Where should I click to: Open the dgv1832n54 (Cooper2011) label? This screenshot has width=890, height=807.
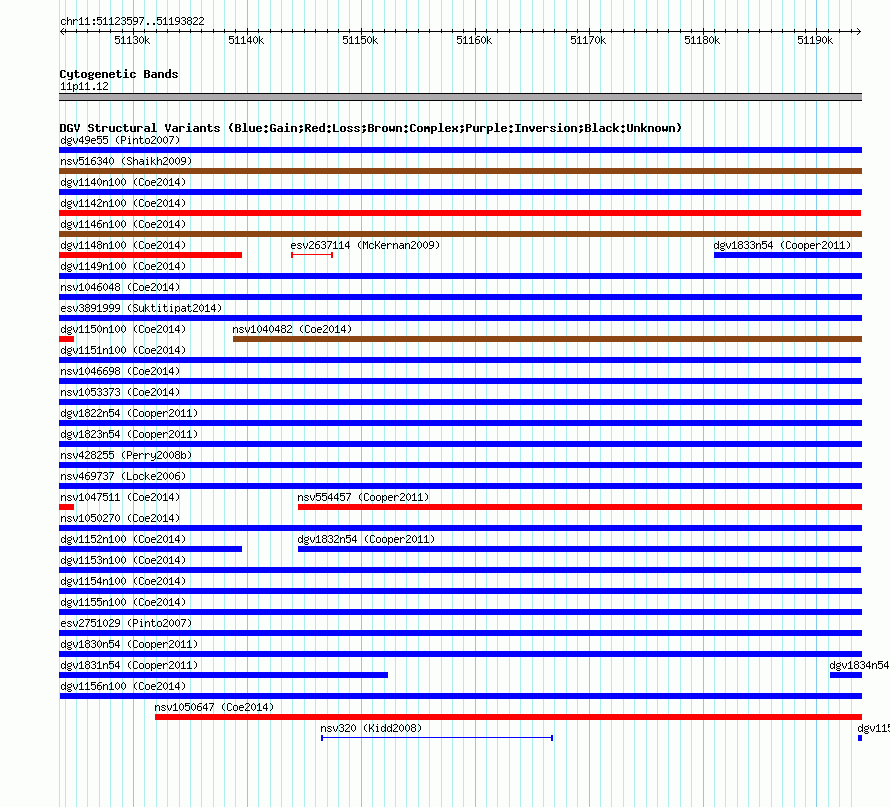click(x=366, y=539)
